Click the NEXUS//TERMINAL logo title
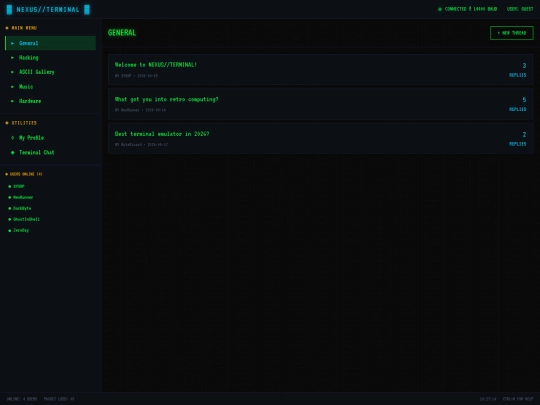Viewport: 540px width, 405px height. (48, 10)
